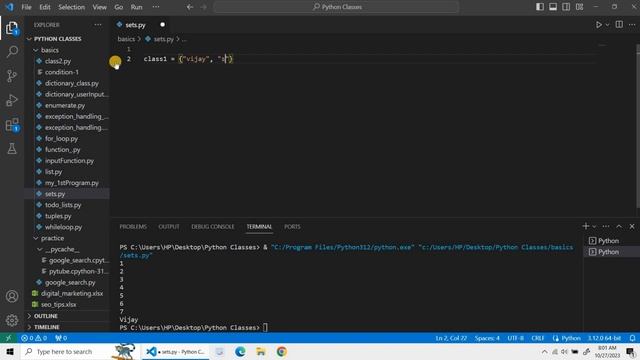Open the Extensions view
640x360 pixels.
(x=12, y=125)
